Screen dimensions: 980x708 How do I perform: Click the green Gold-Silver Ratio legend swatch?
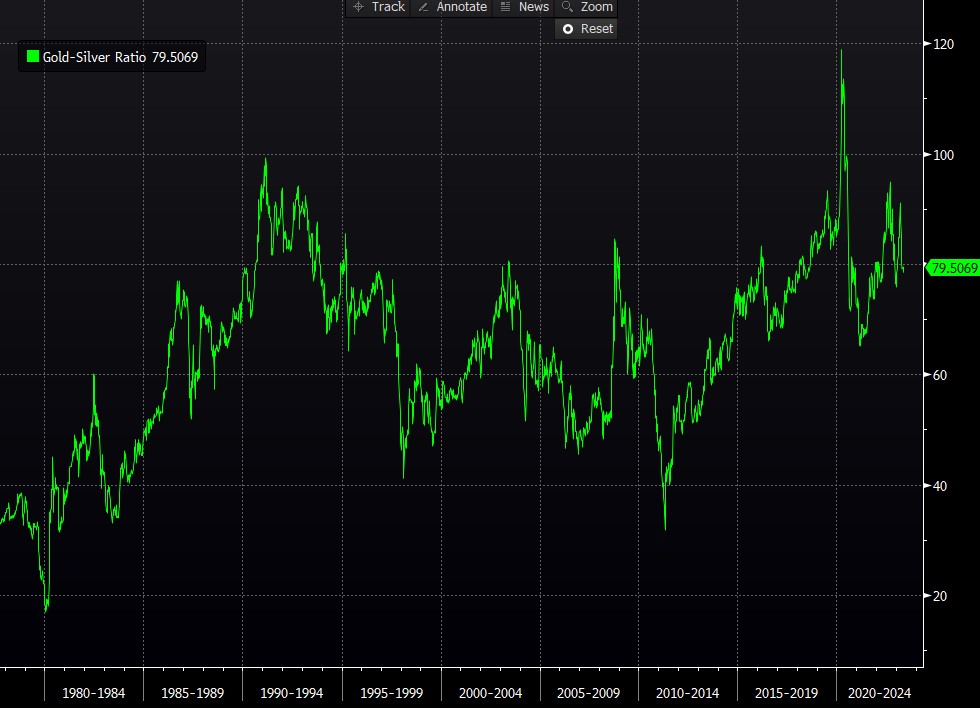[32, 56]
